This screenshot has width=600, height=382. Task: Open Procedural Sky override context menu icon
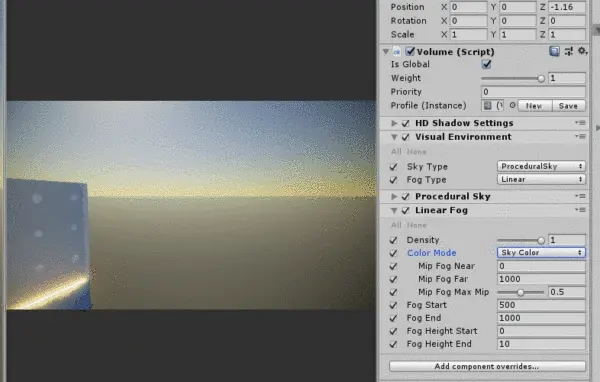[x=580, y=196]
